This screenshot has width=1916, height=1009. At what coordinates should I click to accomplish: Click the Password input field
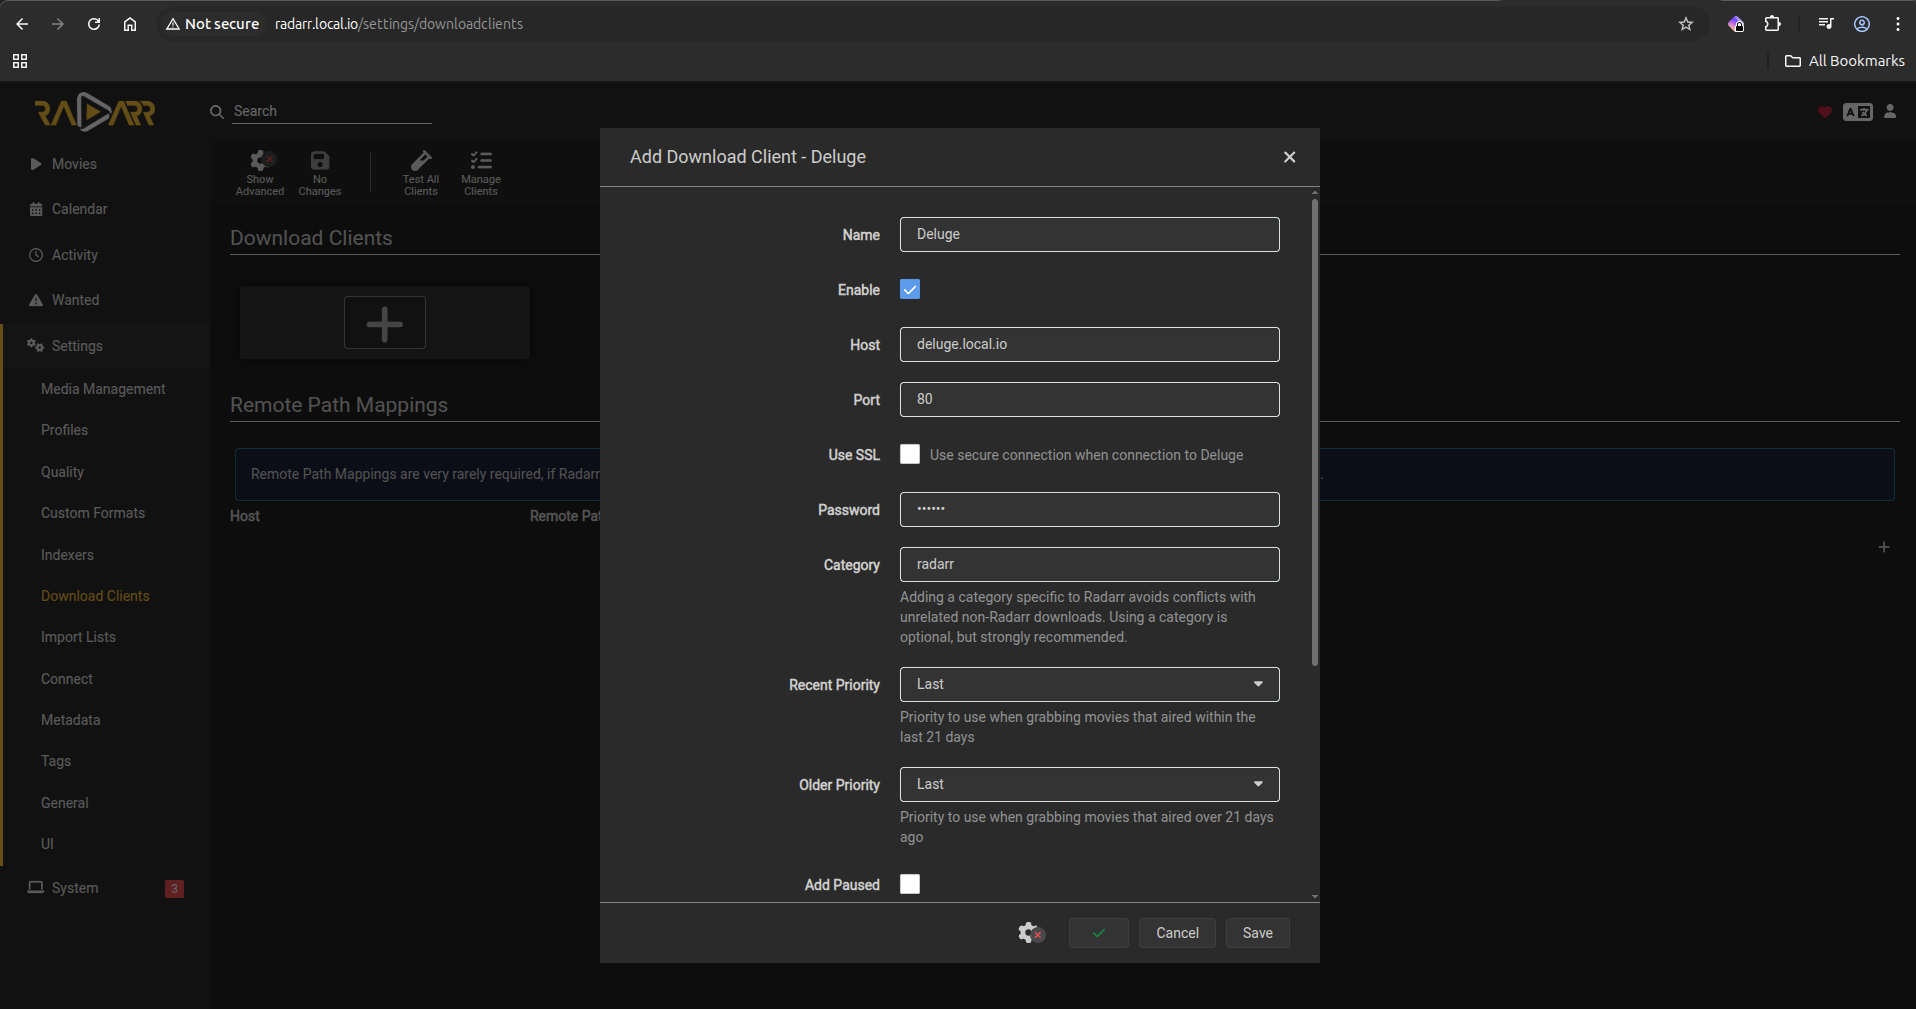[x=1090, y=510]
